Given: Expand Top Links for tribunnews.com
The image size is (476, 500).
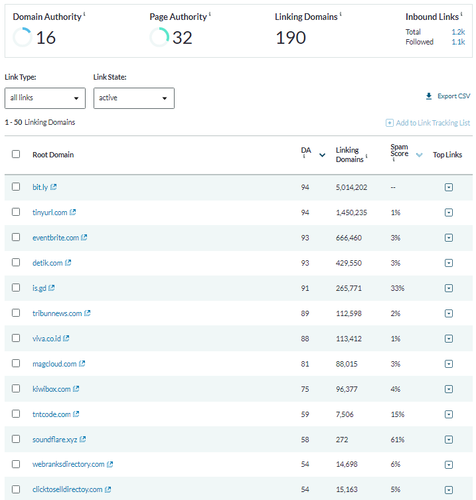Looking at the screenshot, I should pos(449,313).
